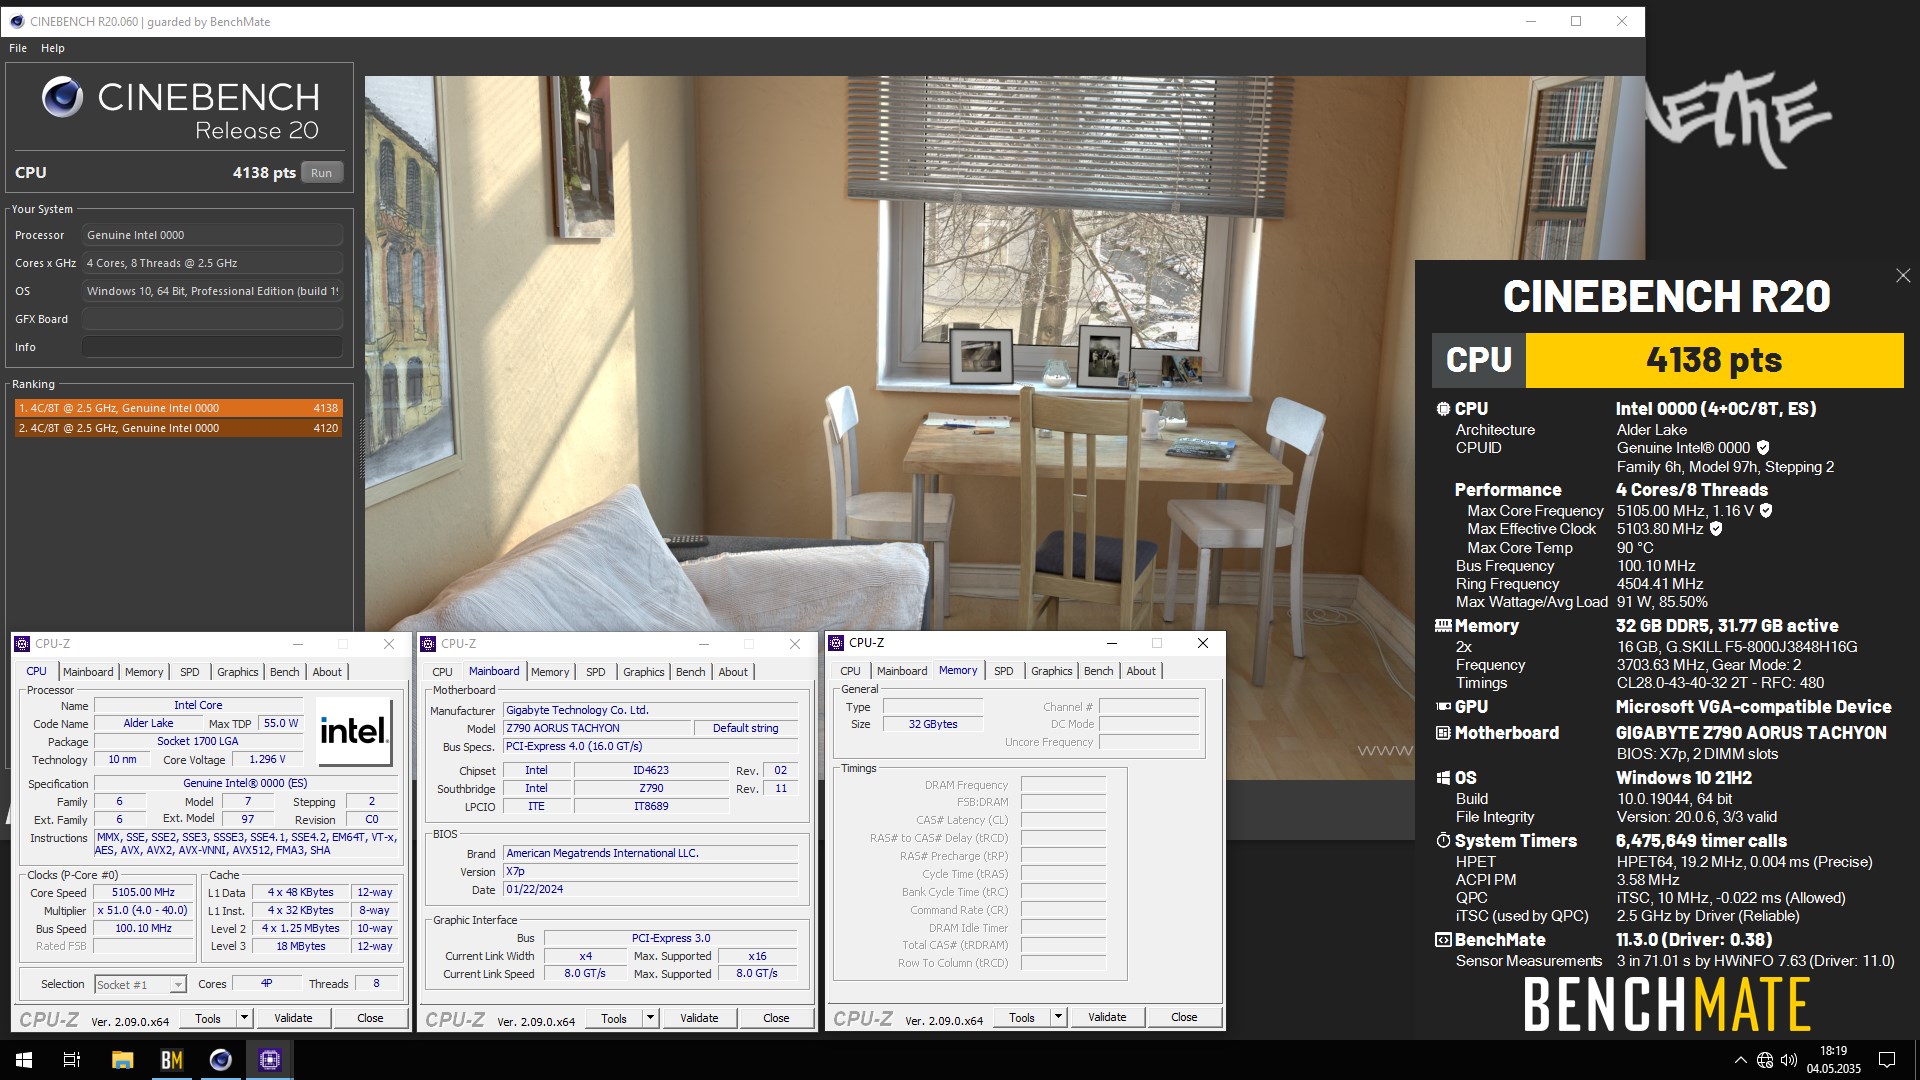Open CPU tab in the Memory CPU-Z window
Image resolution: width=1920 pixels, height=1080 pixels.
850,671
